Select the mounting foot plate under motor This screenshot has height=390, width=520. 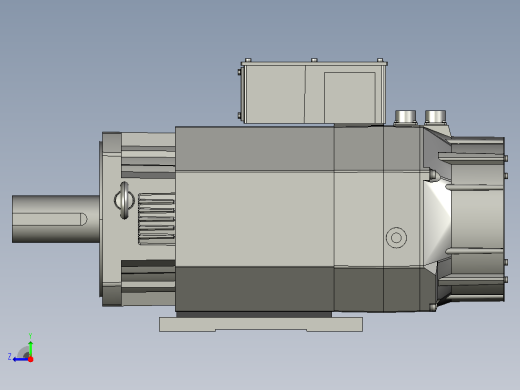(261, 324)
